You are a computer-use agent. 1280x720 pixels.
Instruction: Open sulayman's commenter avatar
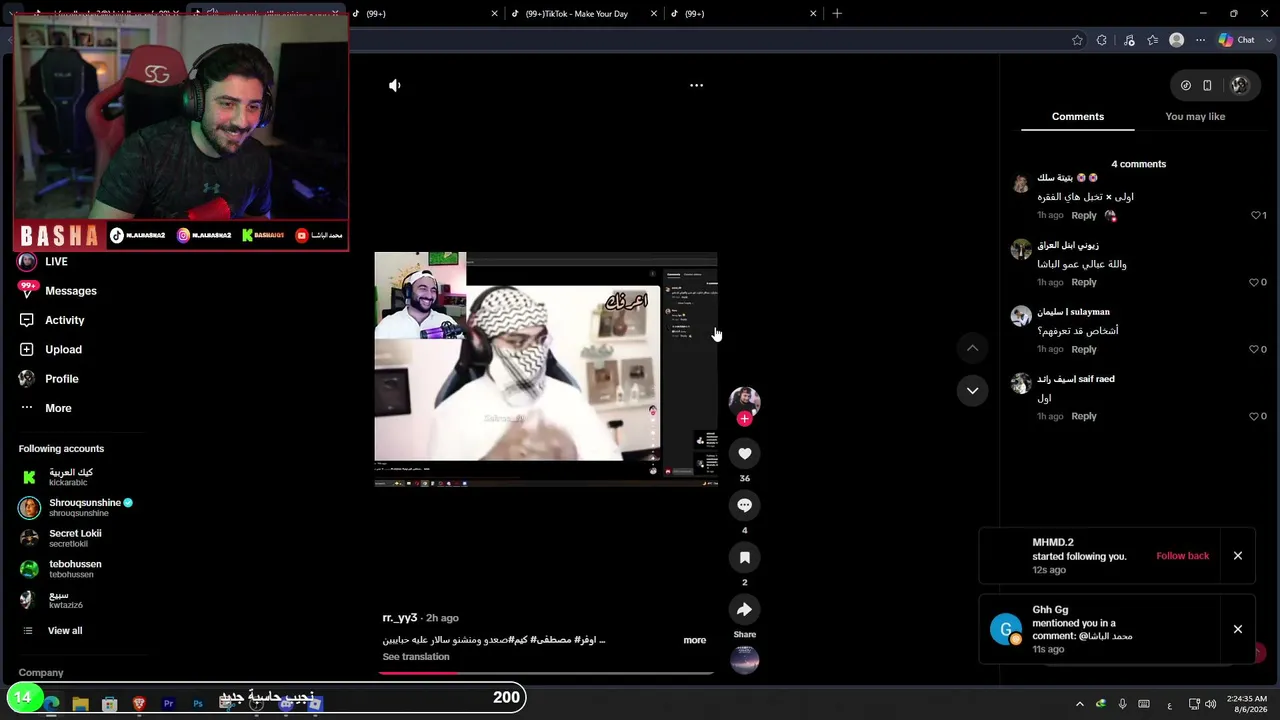click(x=1021, y=317)
